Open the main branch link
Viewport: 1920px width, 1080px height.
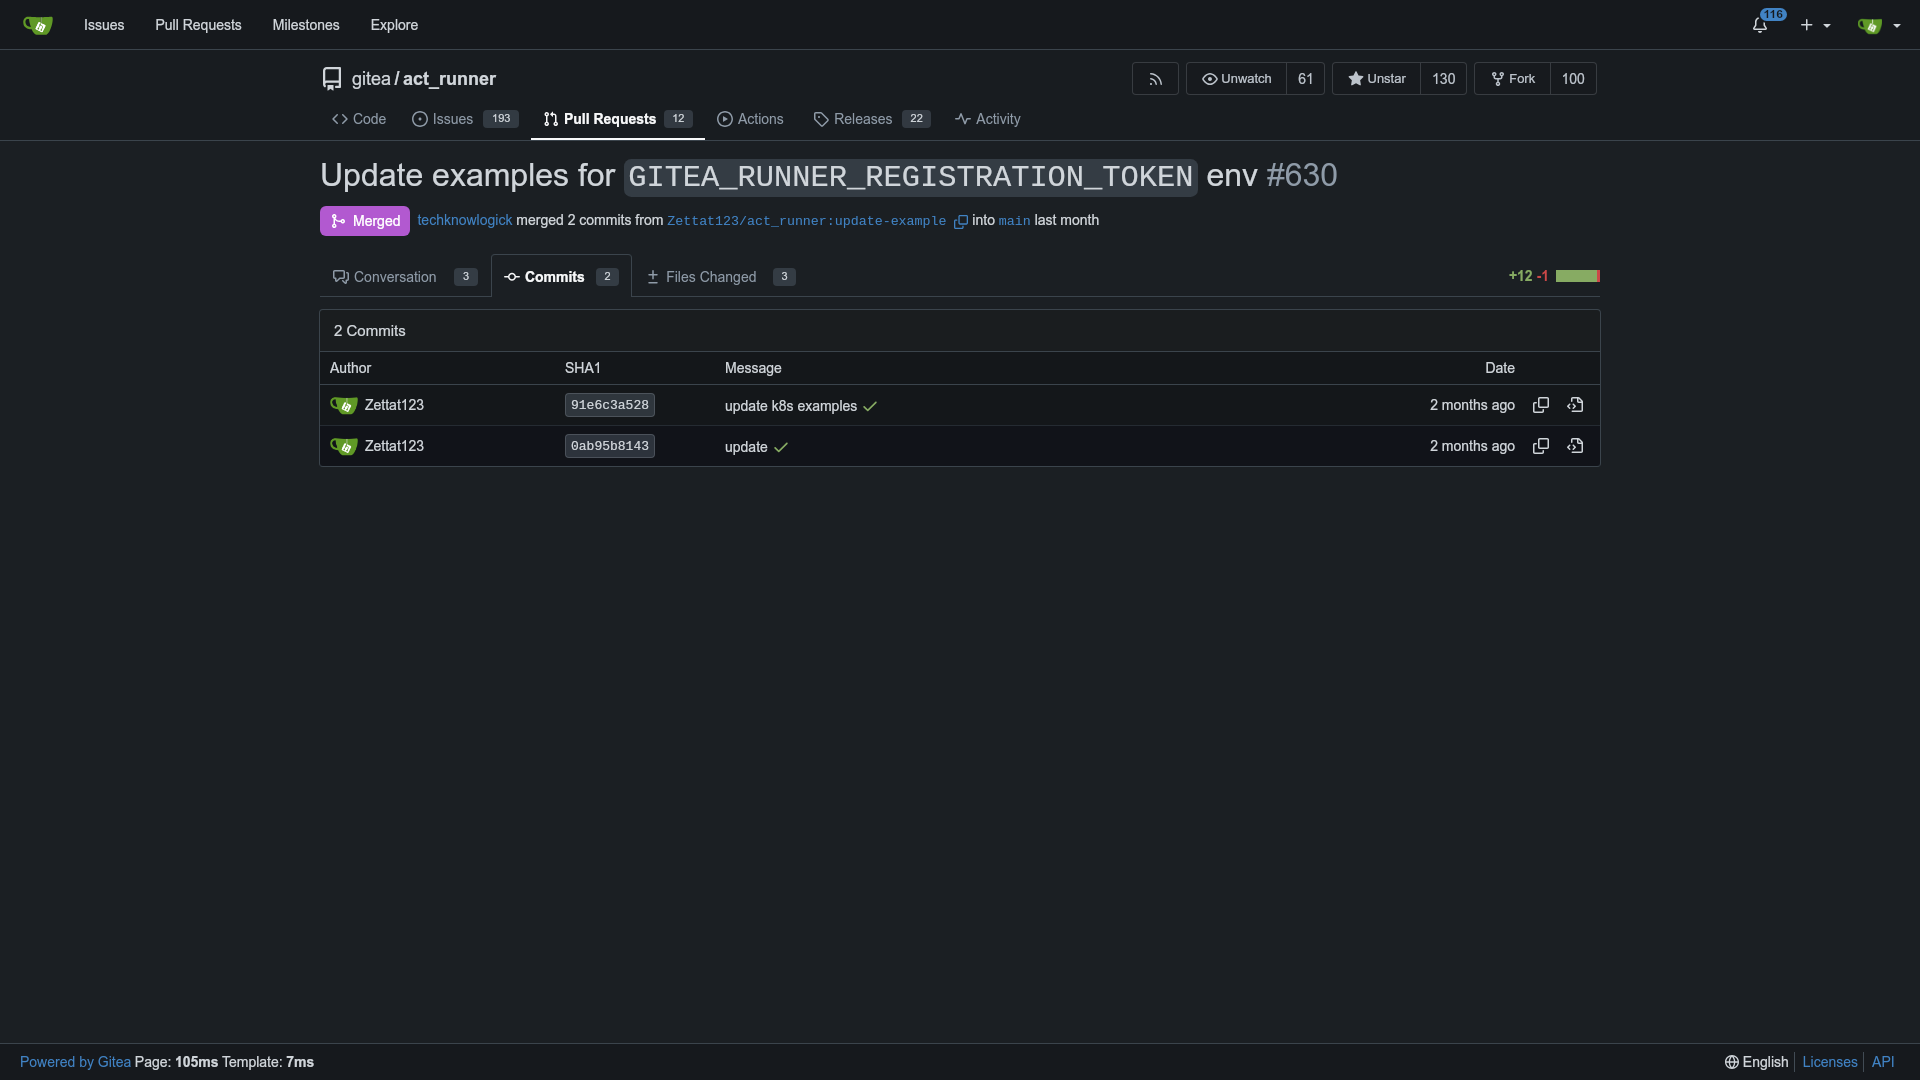pos(1014,221)
